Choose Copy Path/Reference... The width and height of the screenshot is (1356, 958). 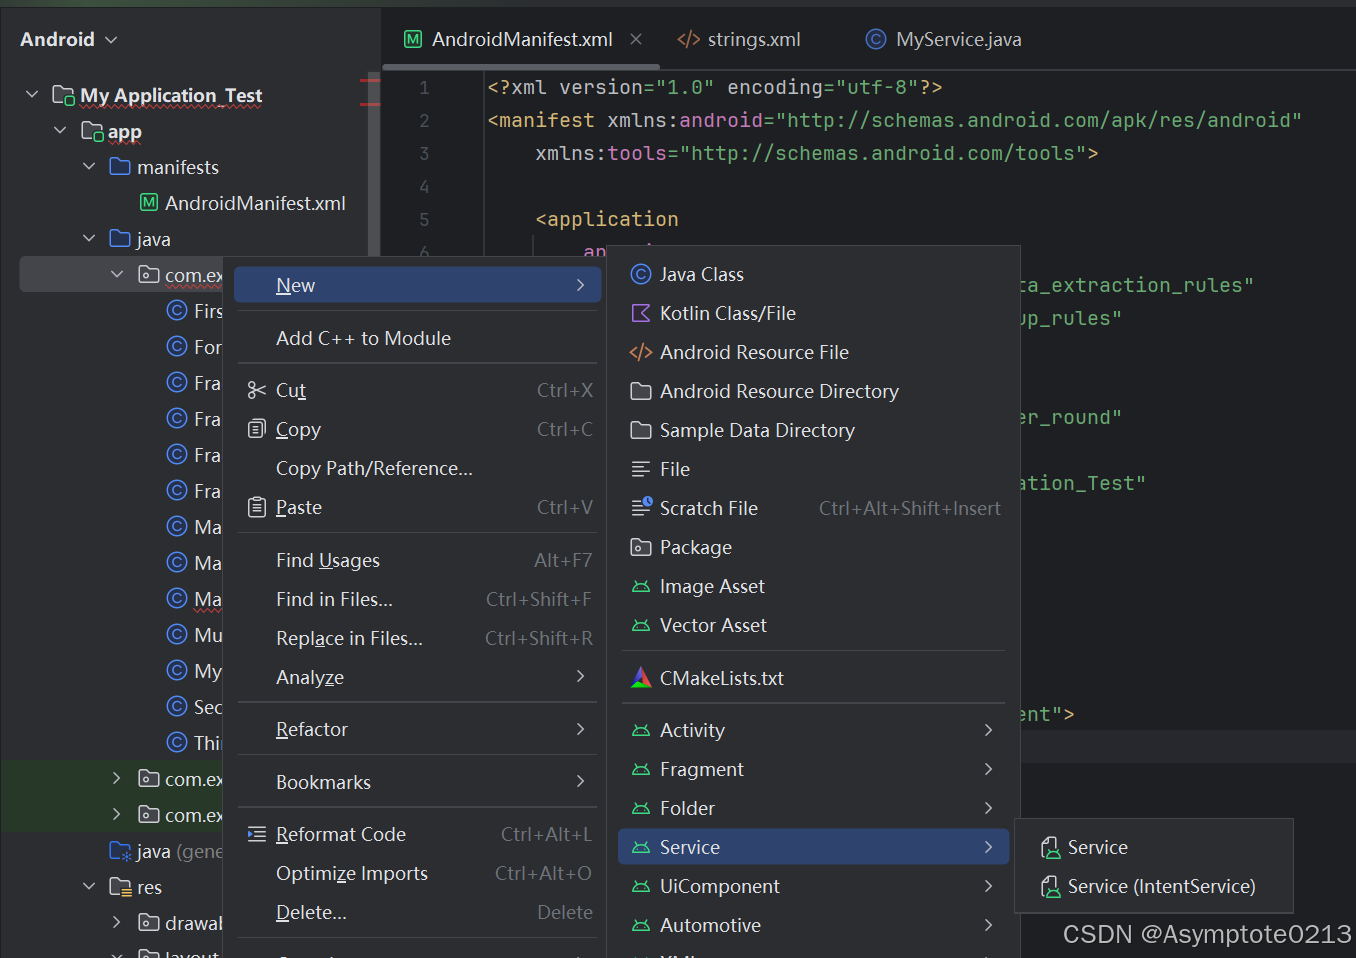coord(417,468)
